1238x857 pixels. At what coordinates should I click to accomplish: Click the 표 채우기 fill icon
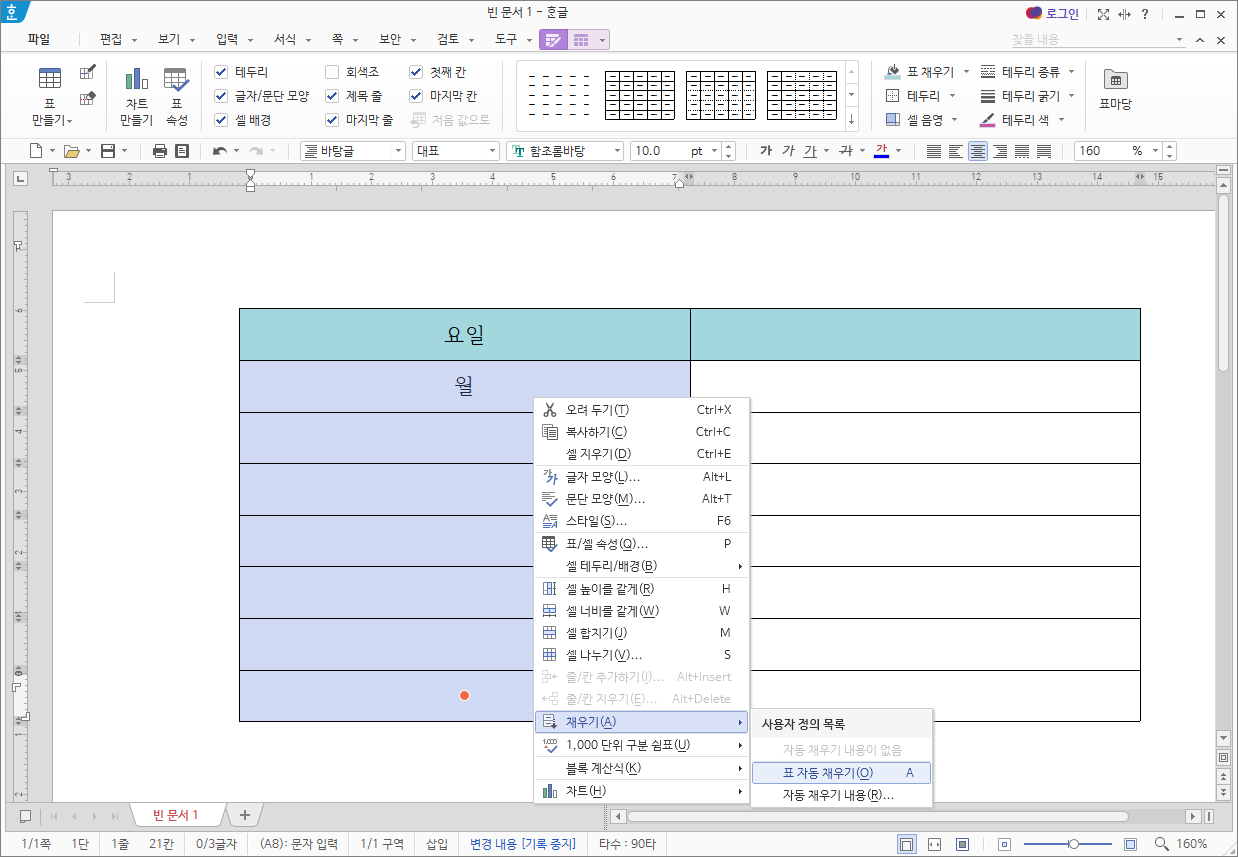point(893,72)
